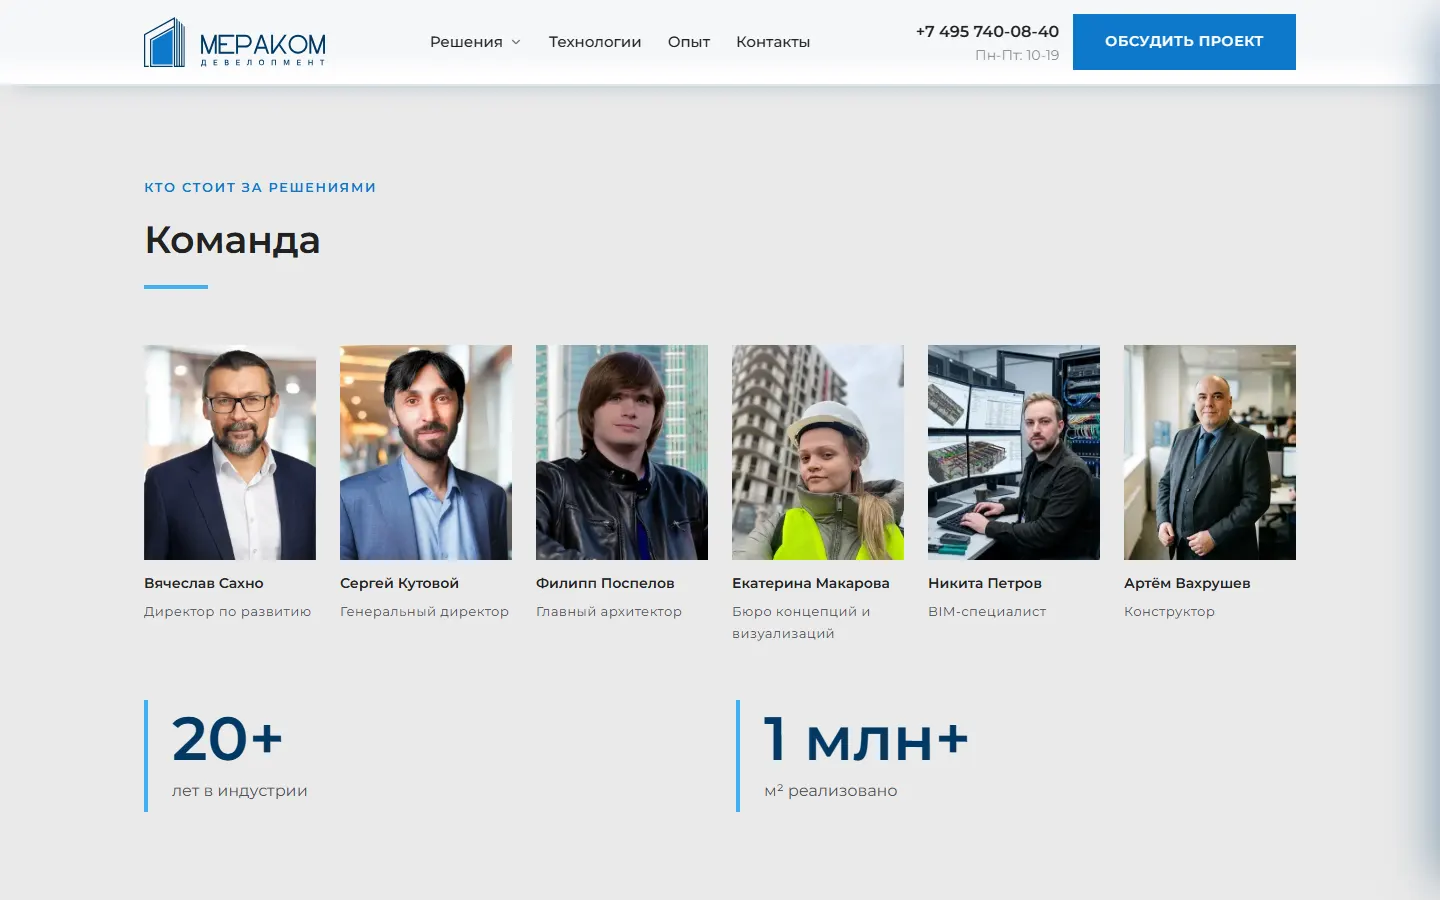Viewport: 1440px width, 900px height.
Task: Click the title Директор по развитию
Action: point(228,611)
